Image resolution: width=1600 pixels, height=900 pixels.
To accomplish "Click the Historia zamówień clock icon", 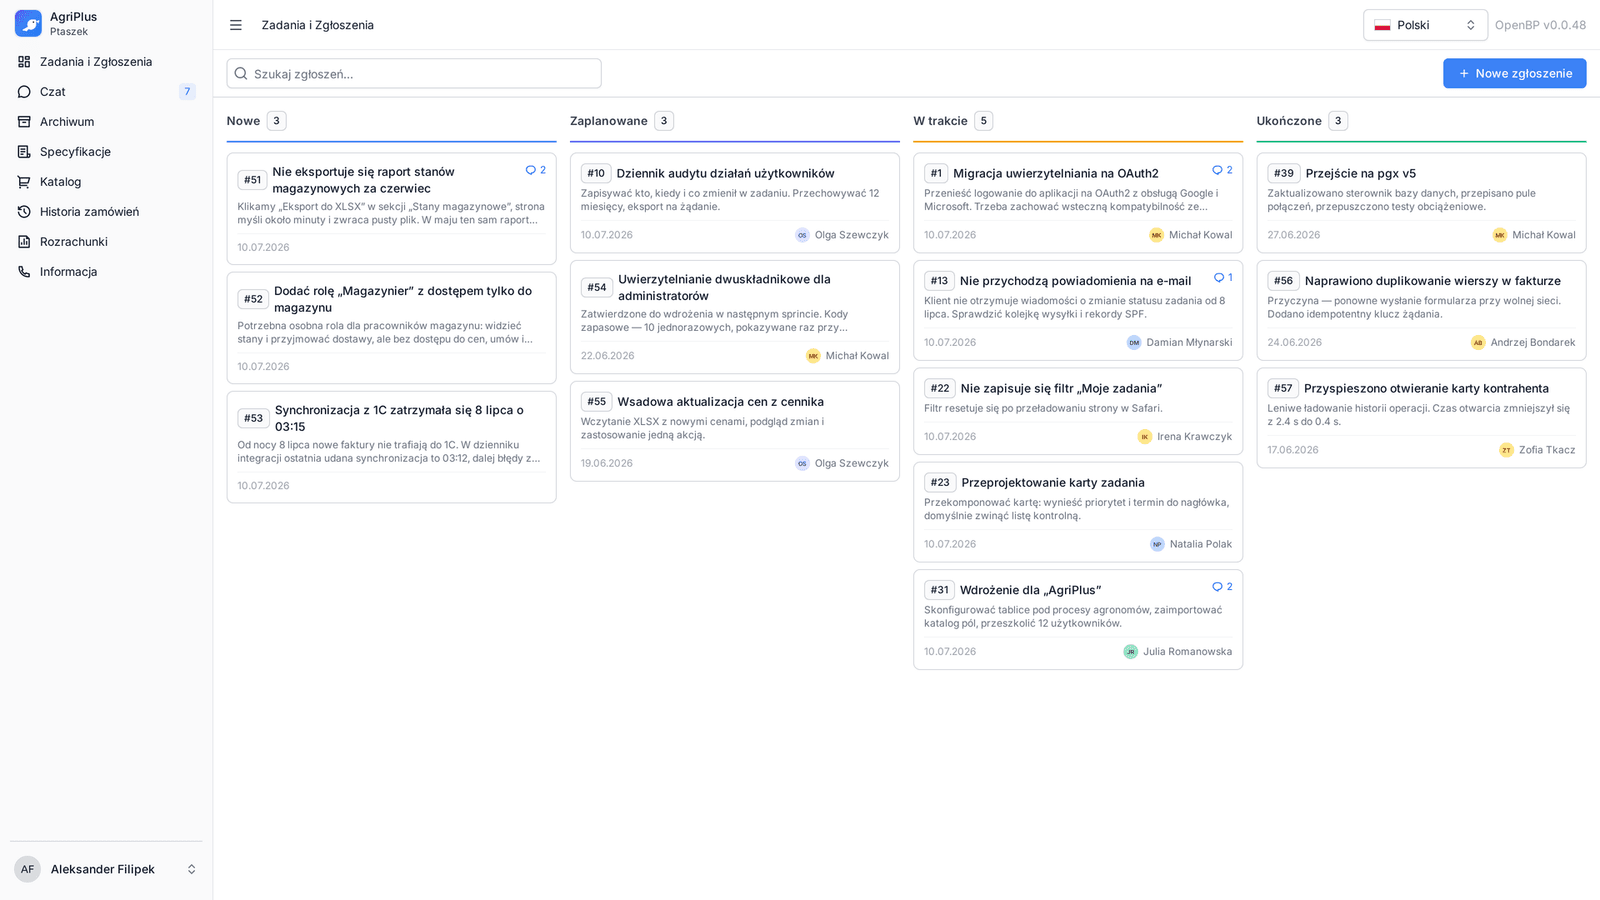I will coord(24,212).
